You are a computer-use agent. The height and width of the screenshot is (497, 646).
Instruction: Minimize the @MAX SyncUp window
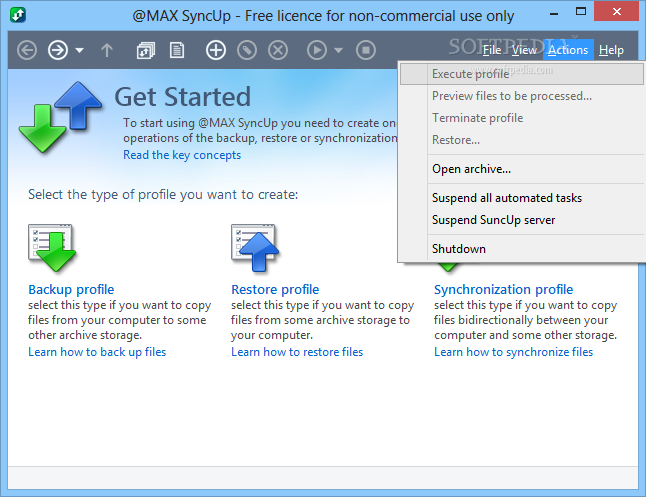click(x=554, y=14)
